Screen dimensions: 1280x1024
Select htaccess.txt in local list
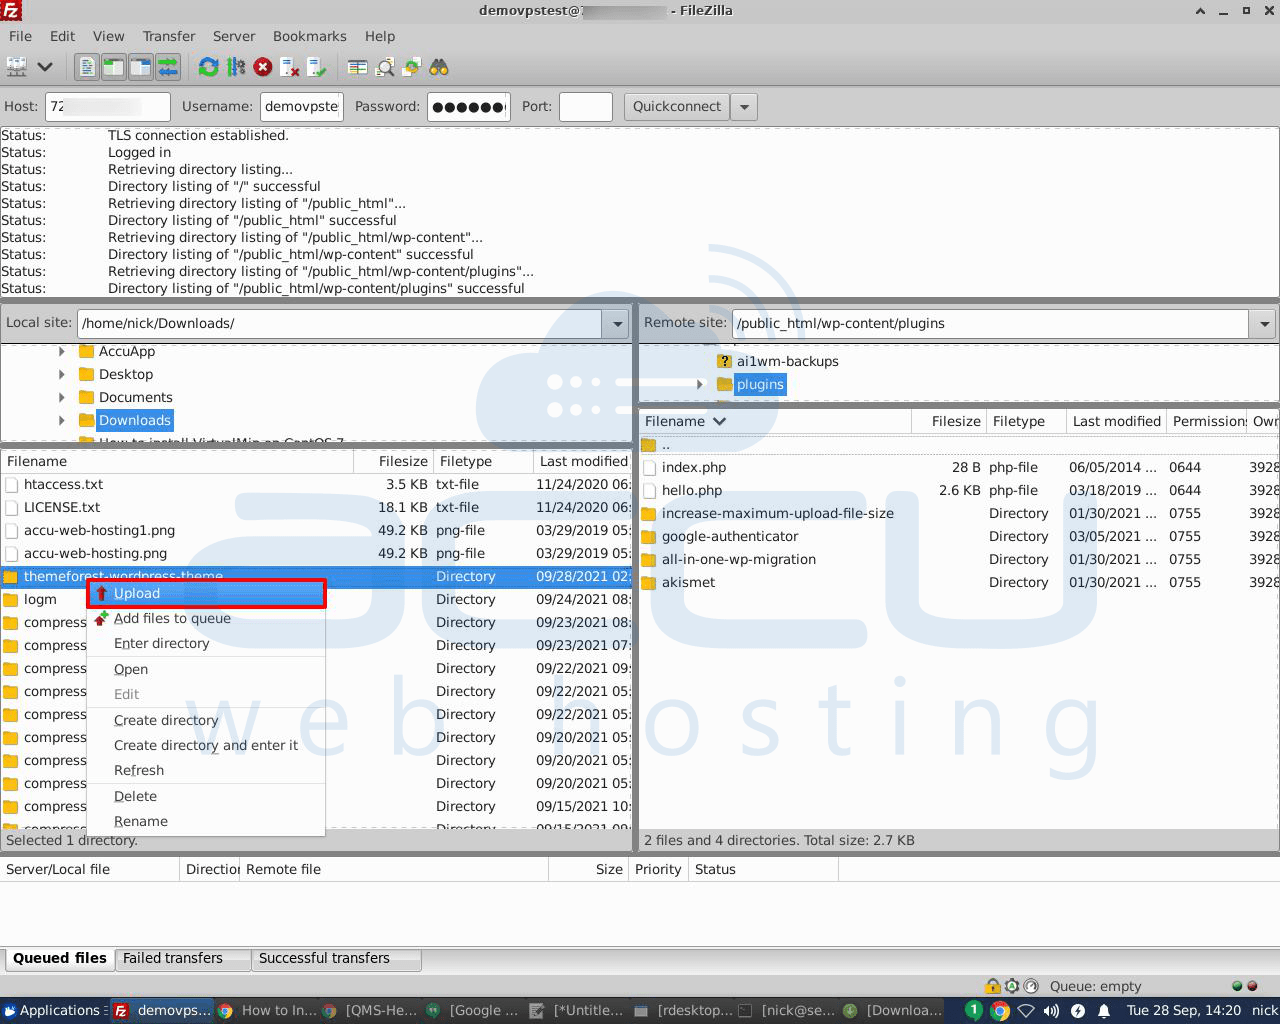point(316,484)
